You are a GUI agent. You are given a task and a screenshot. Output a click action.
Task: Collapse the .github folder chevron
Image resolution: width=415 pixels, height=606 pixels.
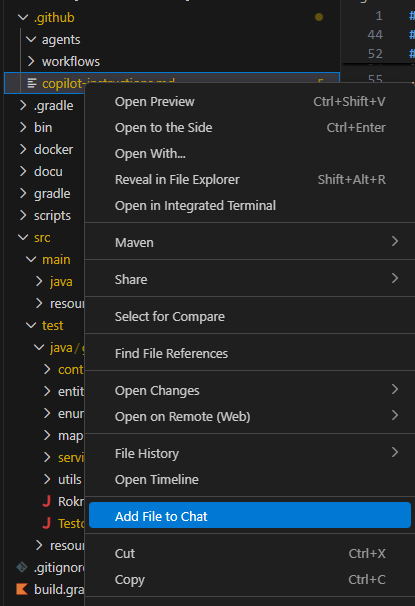(x=23, y=17)
